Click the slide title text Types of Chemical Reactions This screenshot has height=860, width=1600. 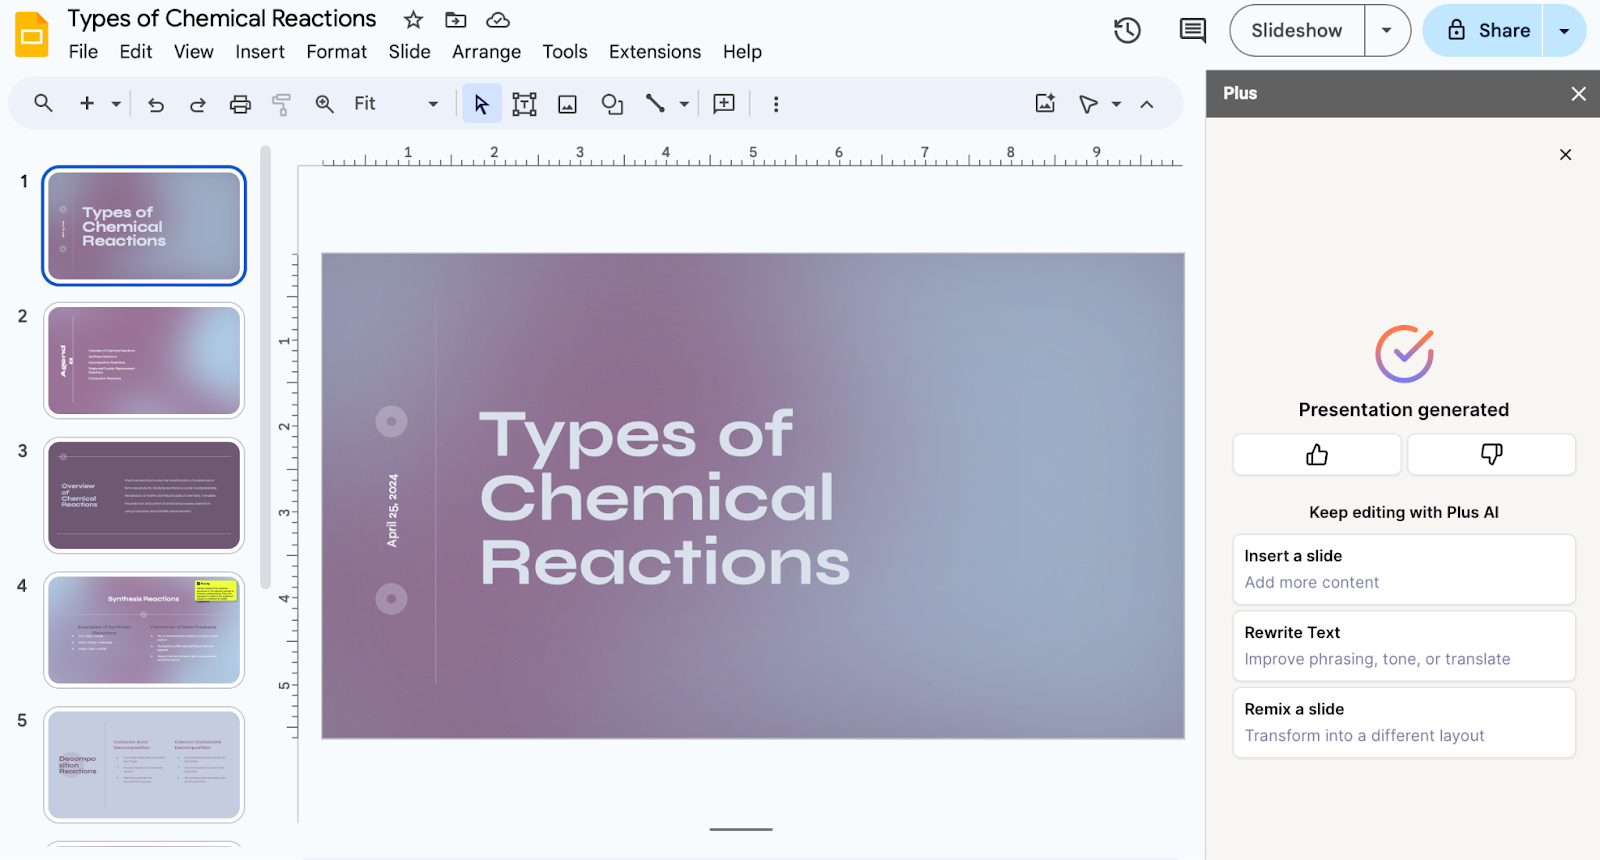pyautogui.click(x=665, y=498)
